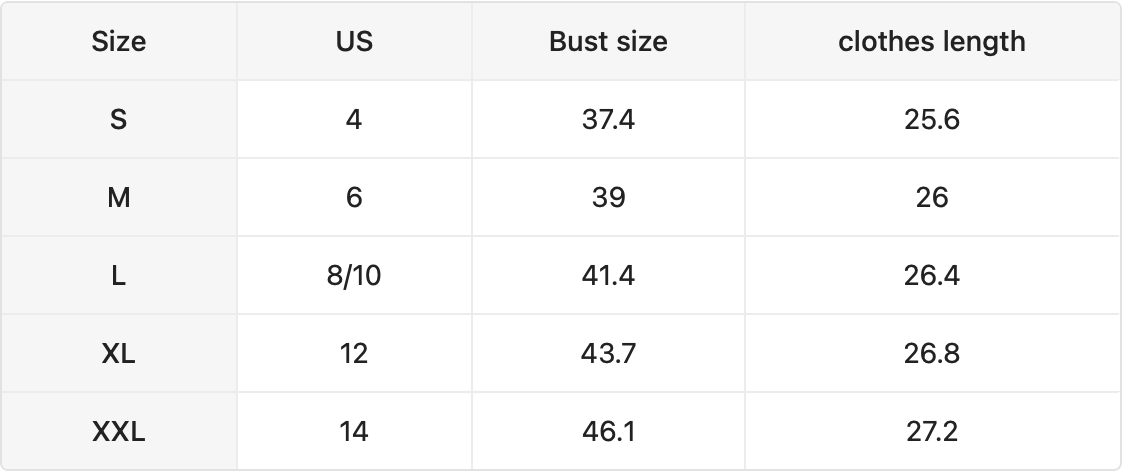Image resolution: width=1146 pixels, height=476 pixels.
Task: Select the XXL size row label
Action: point(119,431)
